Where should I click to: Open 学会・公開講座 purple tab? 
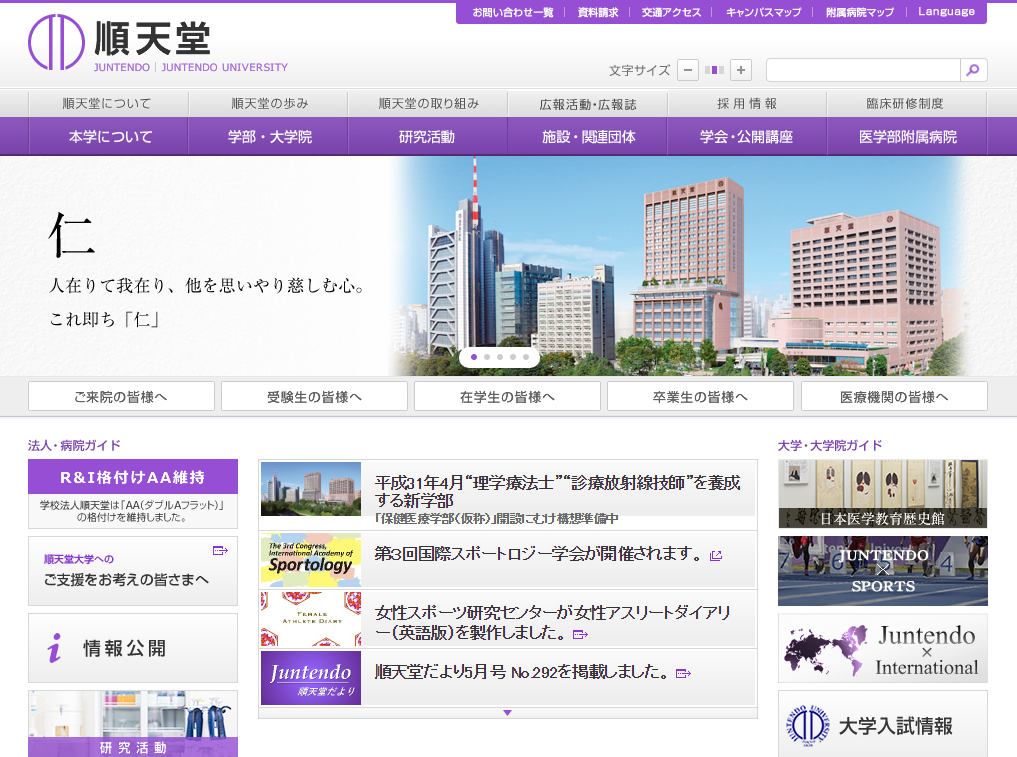click(747, 137)
